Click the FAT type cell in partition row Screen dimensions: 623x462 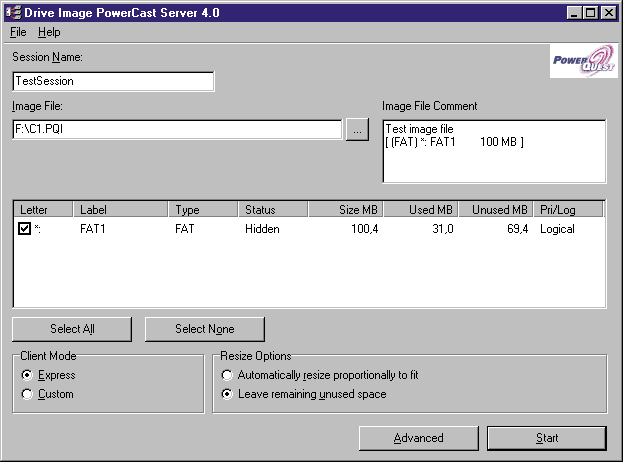(x=185, y=229)
